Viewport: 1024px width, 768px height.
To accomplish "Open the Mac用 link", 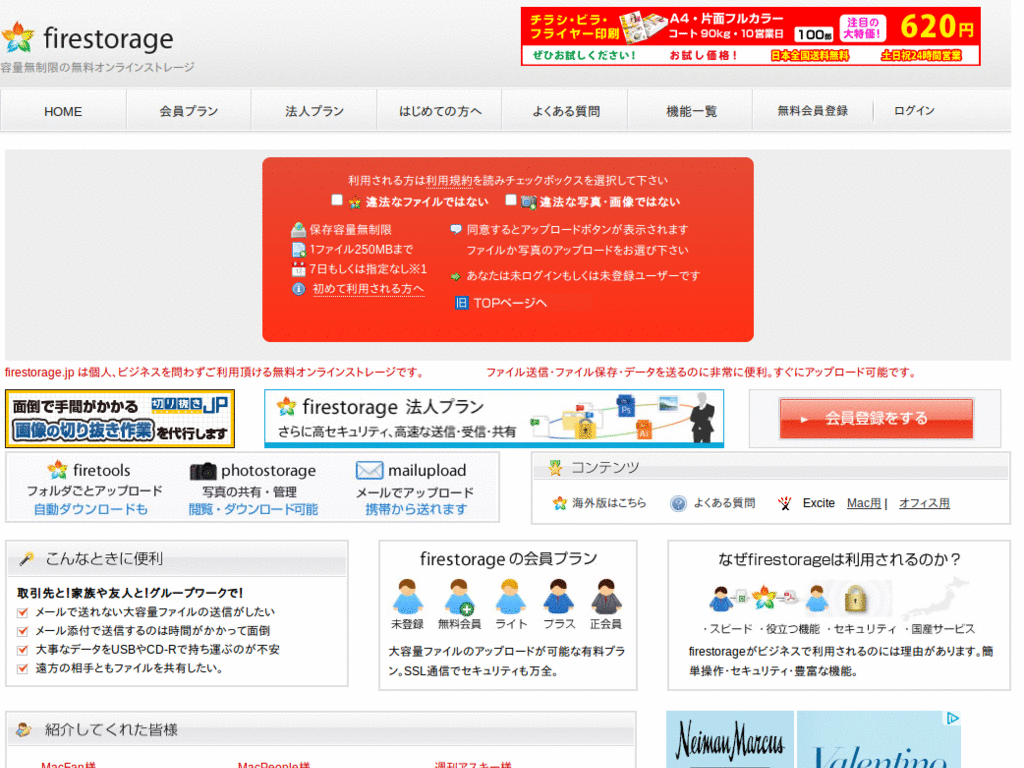I will tap(863, 503).
